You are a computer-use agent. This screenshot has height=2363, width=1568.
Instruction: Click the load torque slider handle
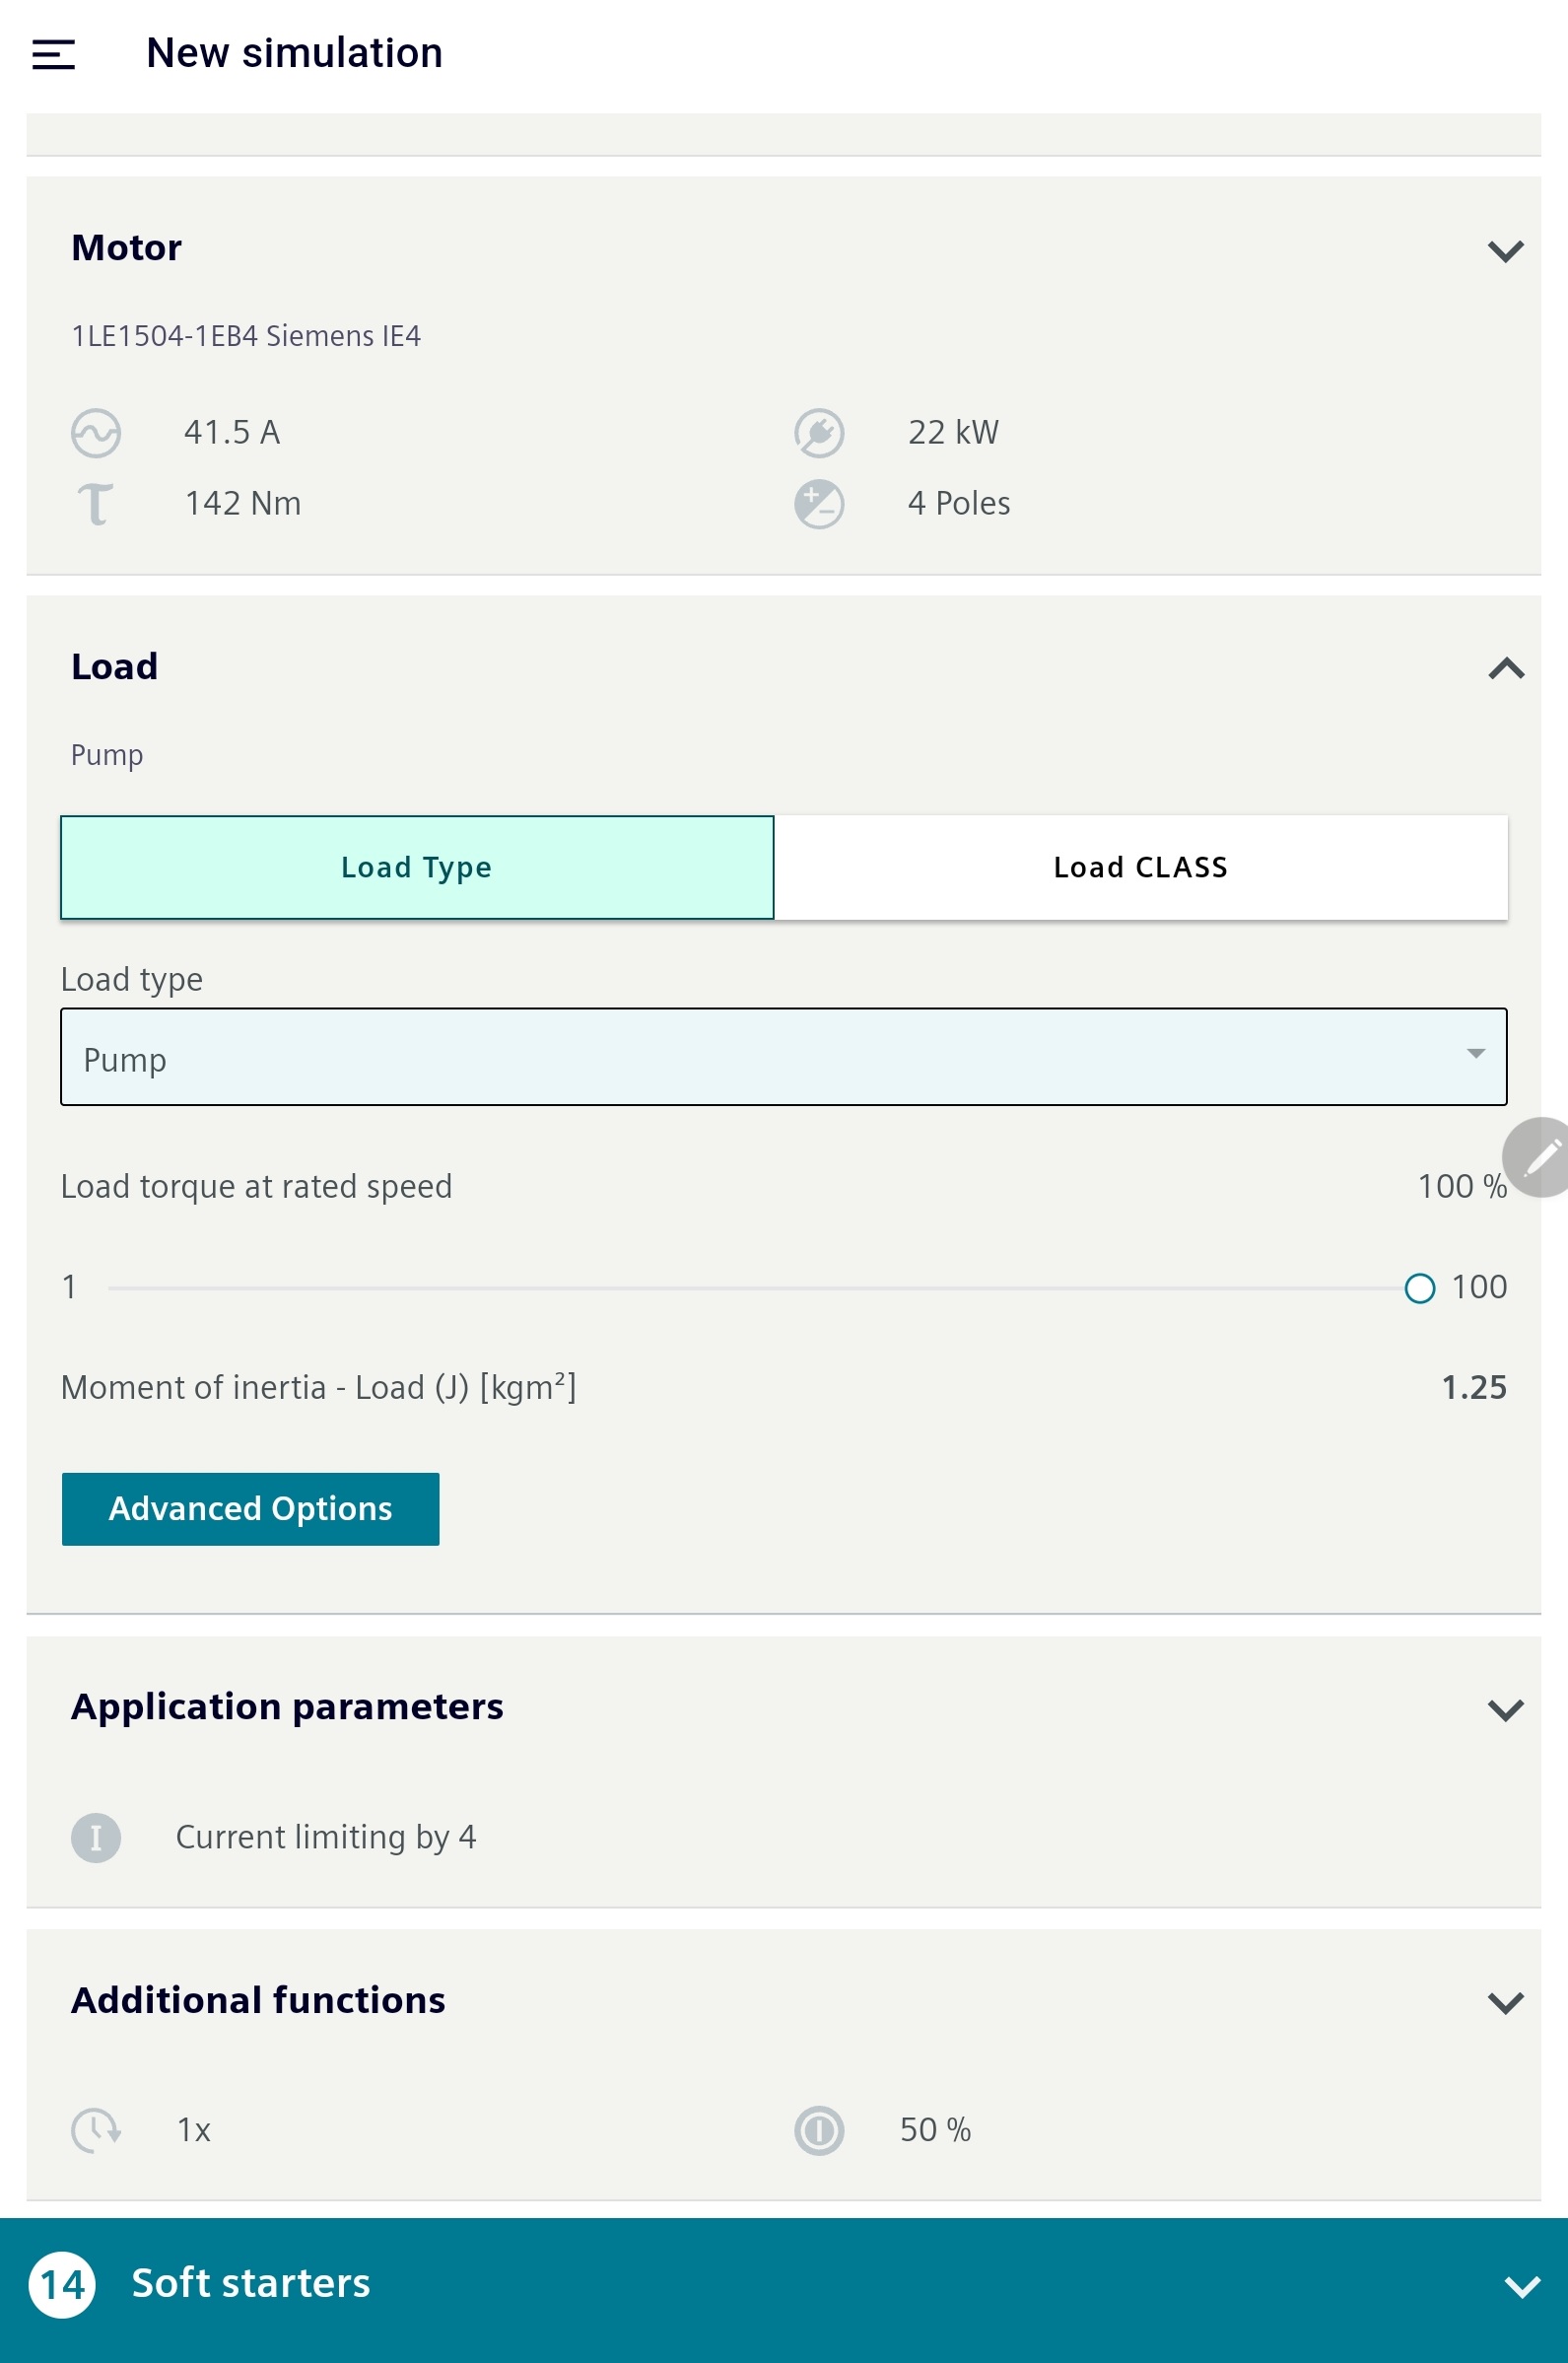pyautogui.click(x=1420, y=1289)
